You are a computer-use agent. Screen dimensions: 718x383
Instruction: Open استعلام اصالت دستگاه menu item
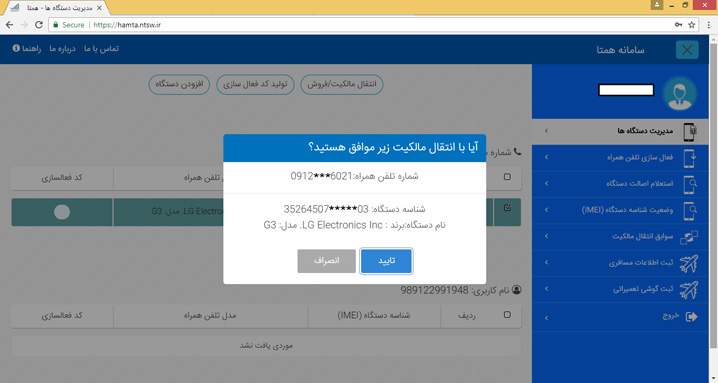620,184
